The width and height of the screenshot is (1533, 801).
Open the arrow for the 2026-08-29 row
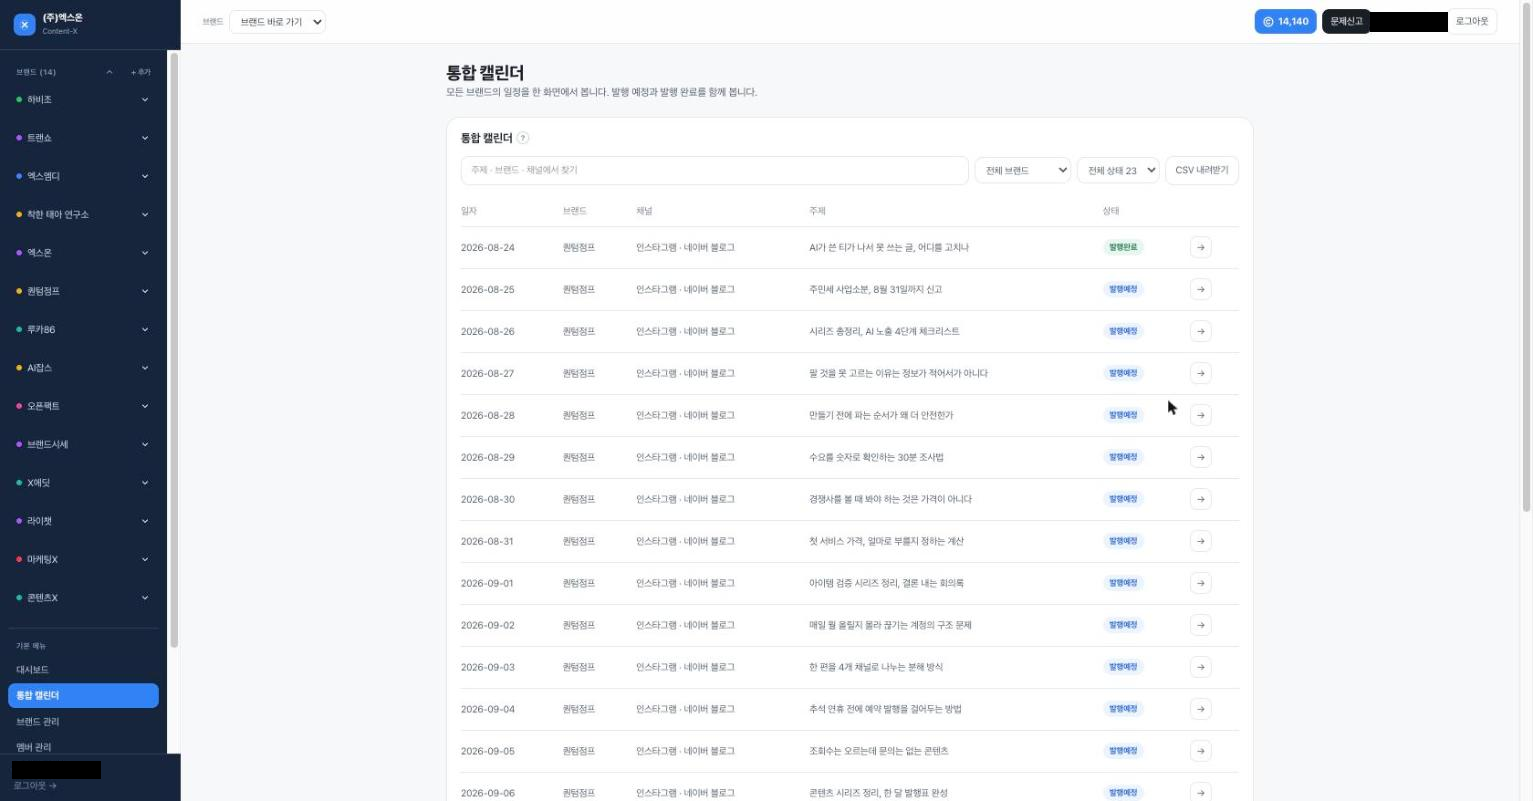(1200, 457)
